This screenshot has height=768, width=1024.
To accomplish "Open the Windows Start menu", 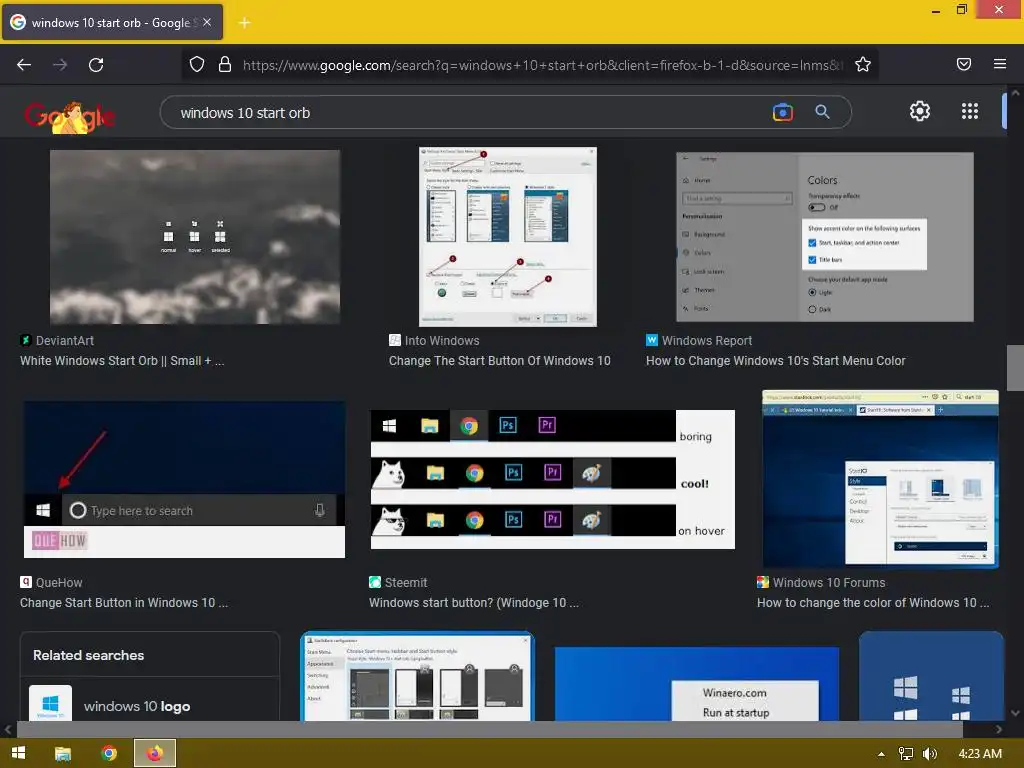I will (x=18, y=753).
